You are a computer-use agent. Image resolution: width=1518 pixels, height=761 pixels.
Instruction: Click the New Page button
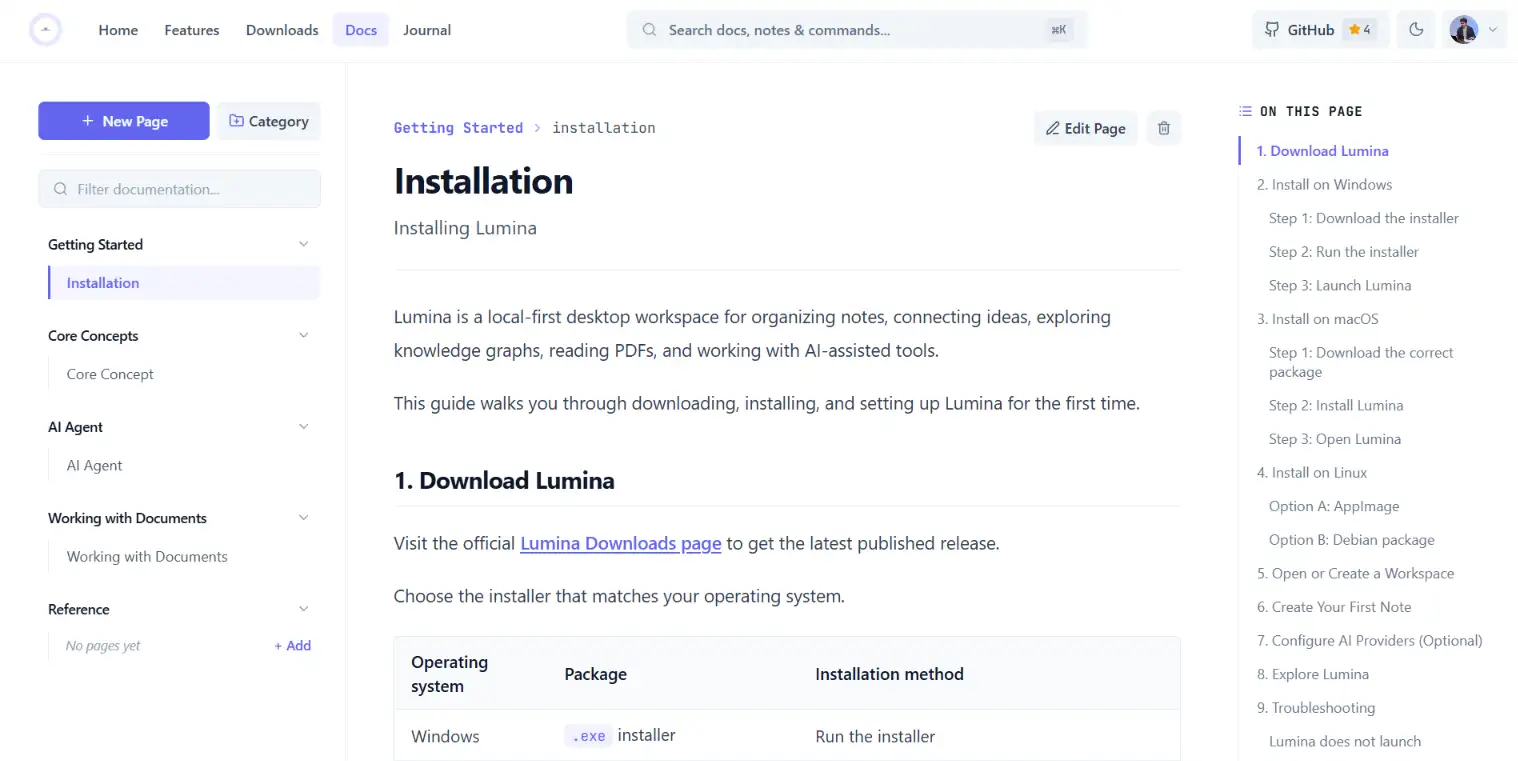(124, 121)
